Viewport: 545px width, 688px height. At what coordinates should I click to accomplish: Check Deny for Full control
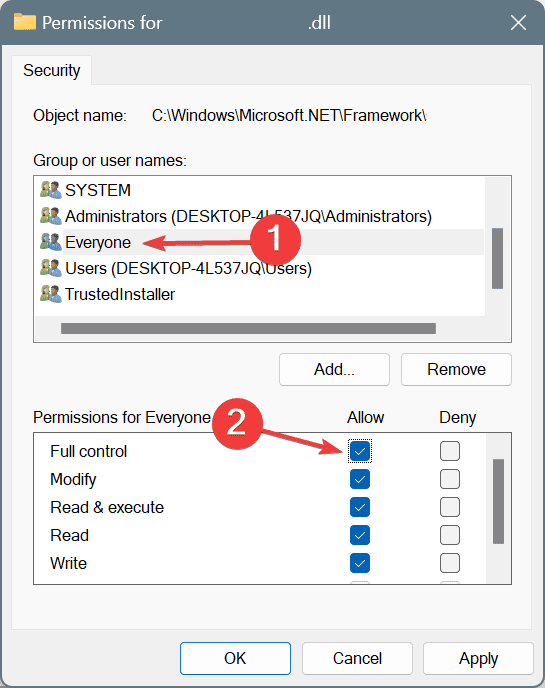pos(450,451)
